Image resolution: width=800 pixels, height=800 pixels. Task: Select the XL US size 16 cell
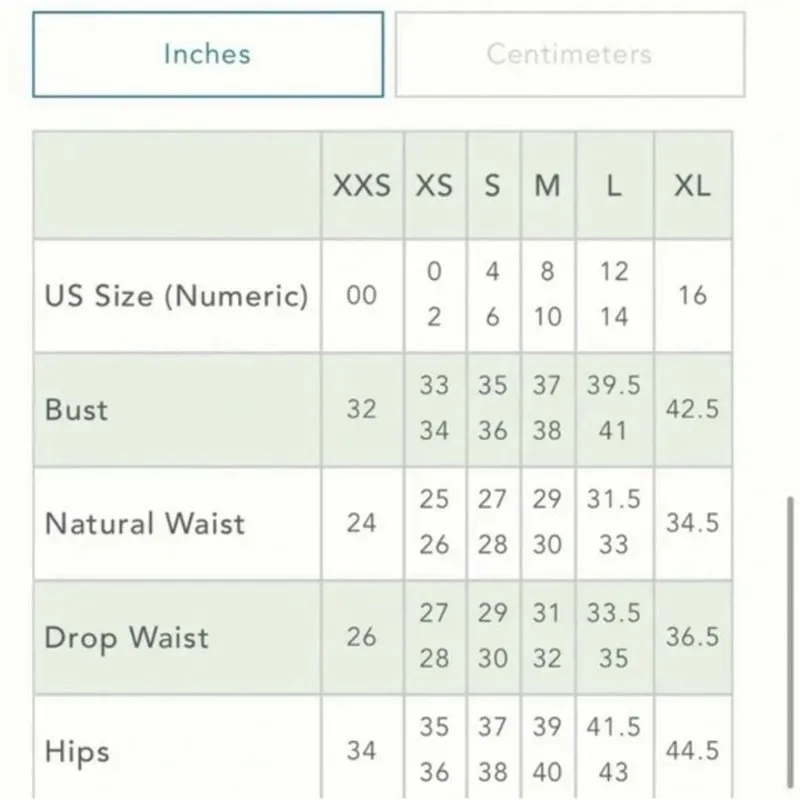[x=692, y=296]
